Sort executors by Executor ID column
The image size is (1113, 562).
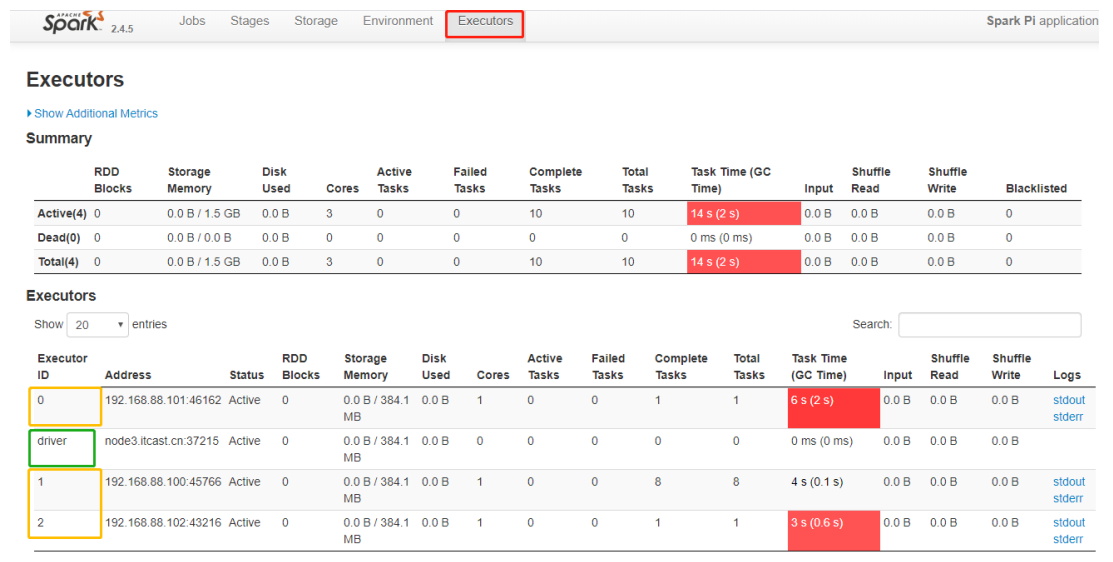click(62, 367)
